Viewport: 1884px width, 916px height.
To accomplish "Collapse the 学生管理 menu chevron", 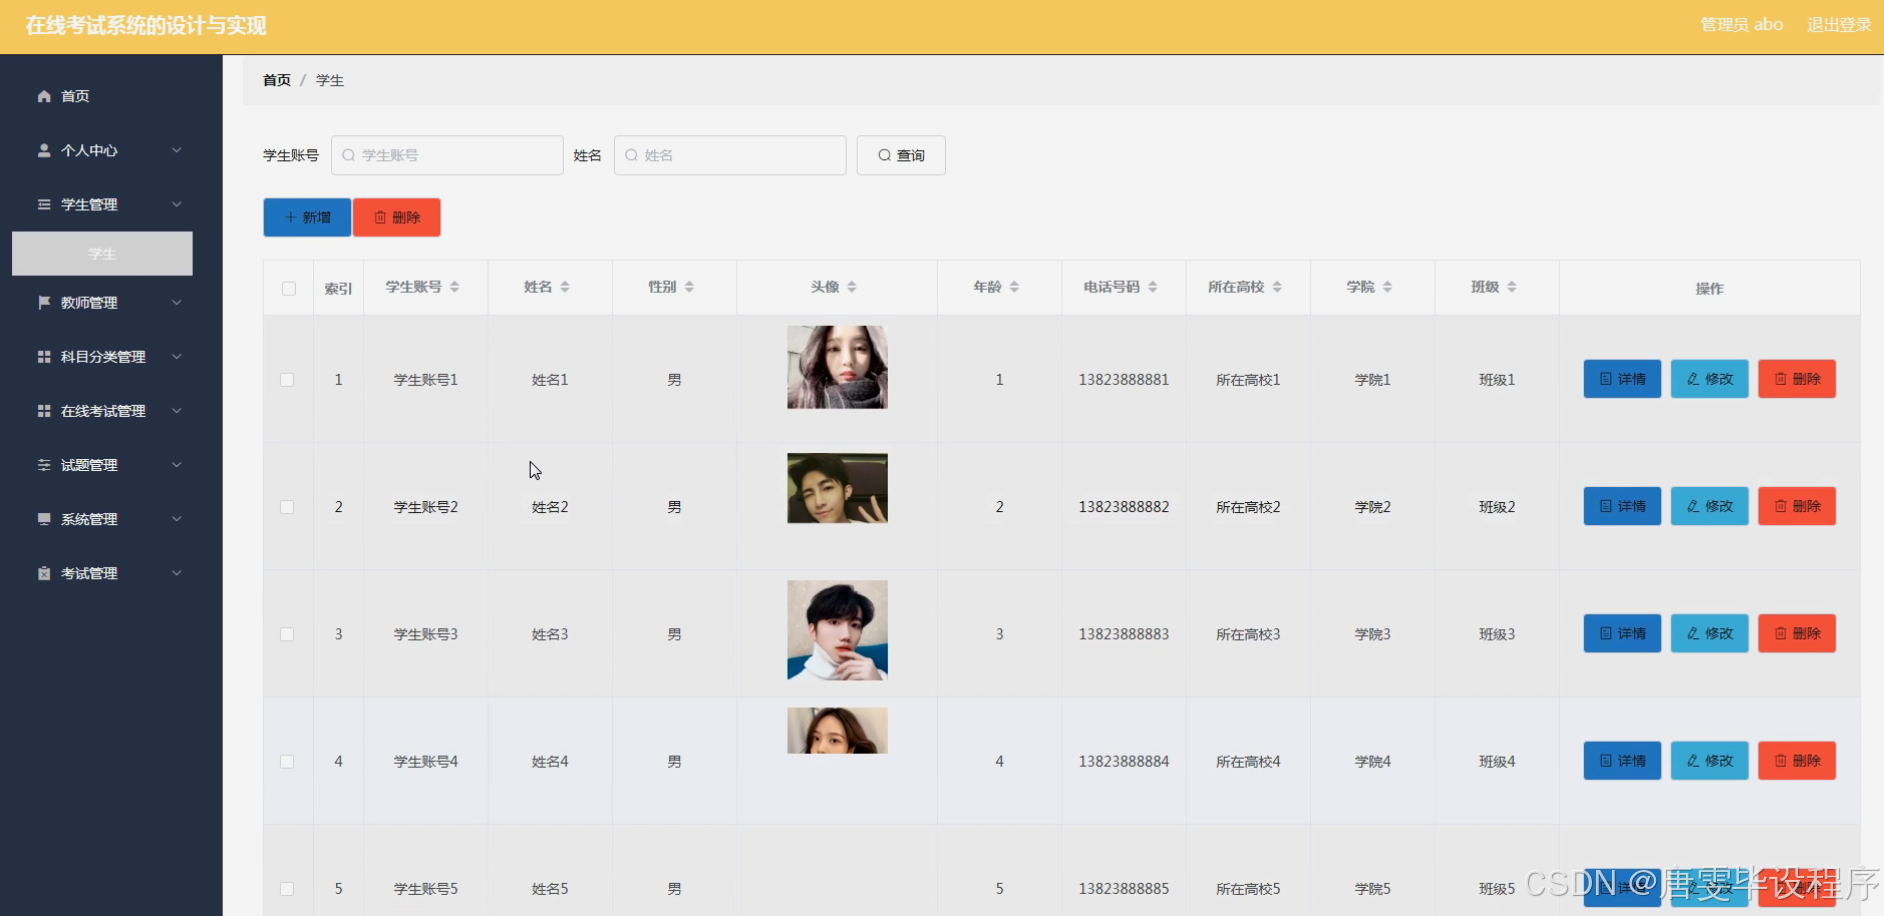I will [x=176, y=204].
